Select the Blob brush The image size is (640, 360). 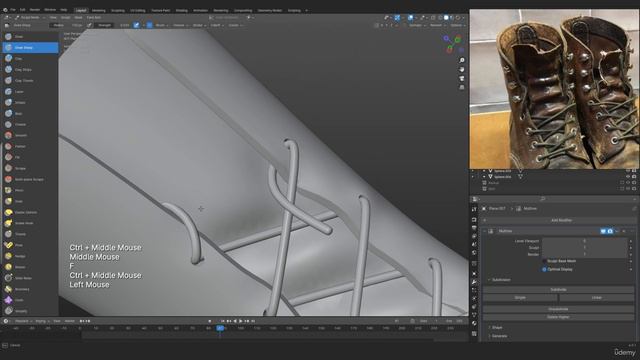(31, 113)
